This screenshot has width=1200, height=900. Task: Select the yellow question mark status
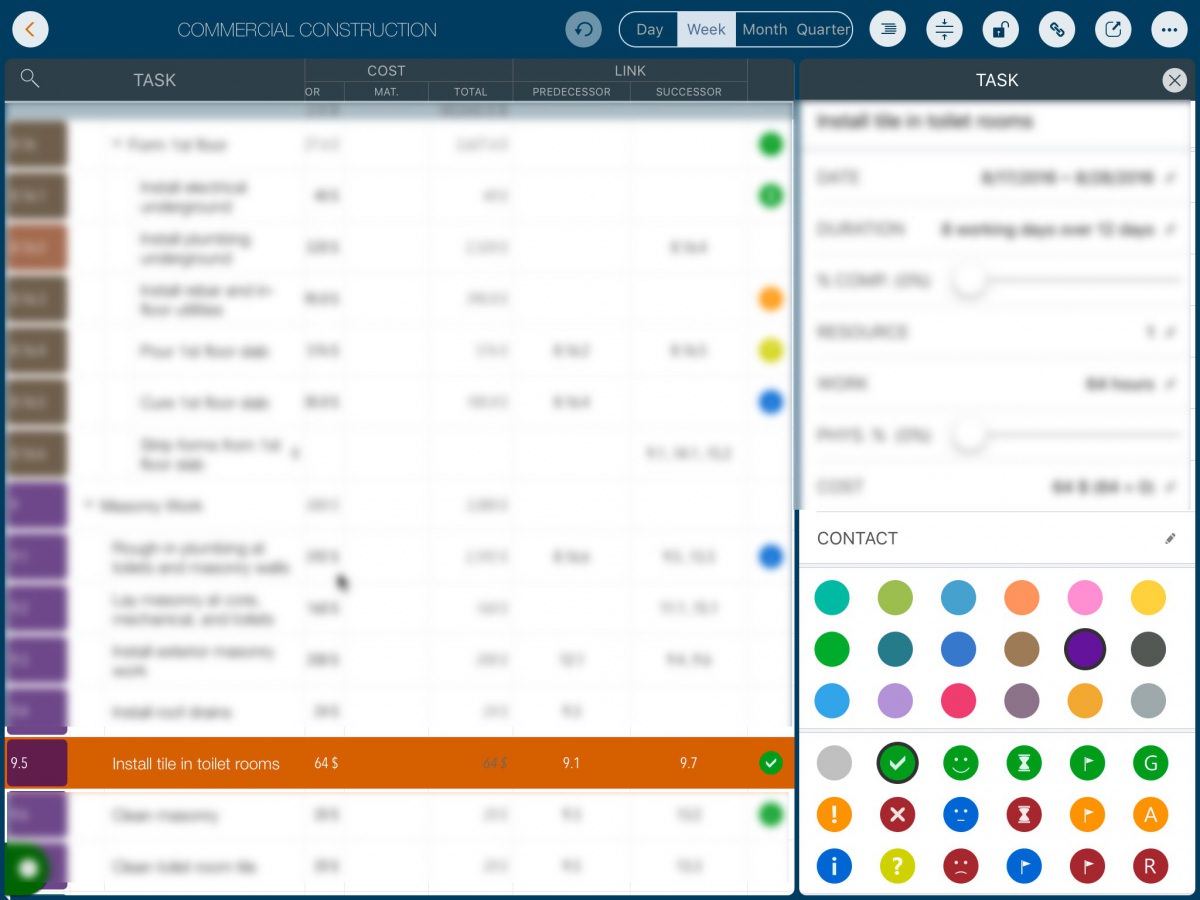click(x=897, y=866)
